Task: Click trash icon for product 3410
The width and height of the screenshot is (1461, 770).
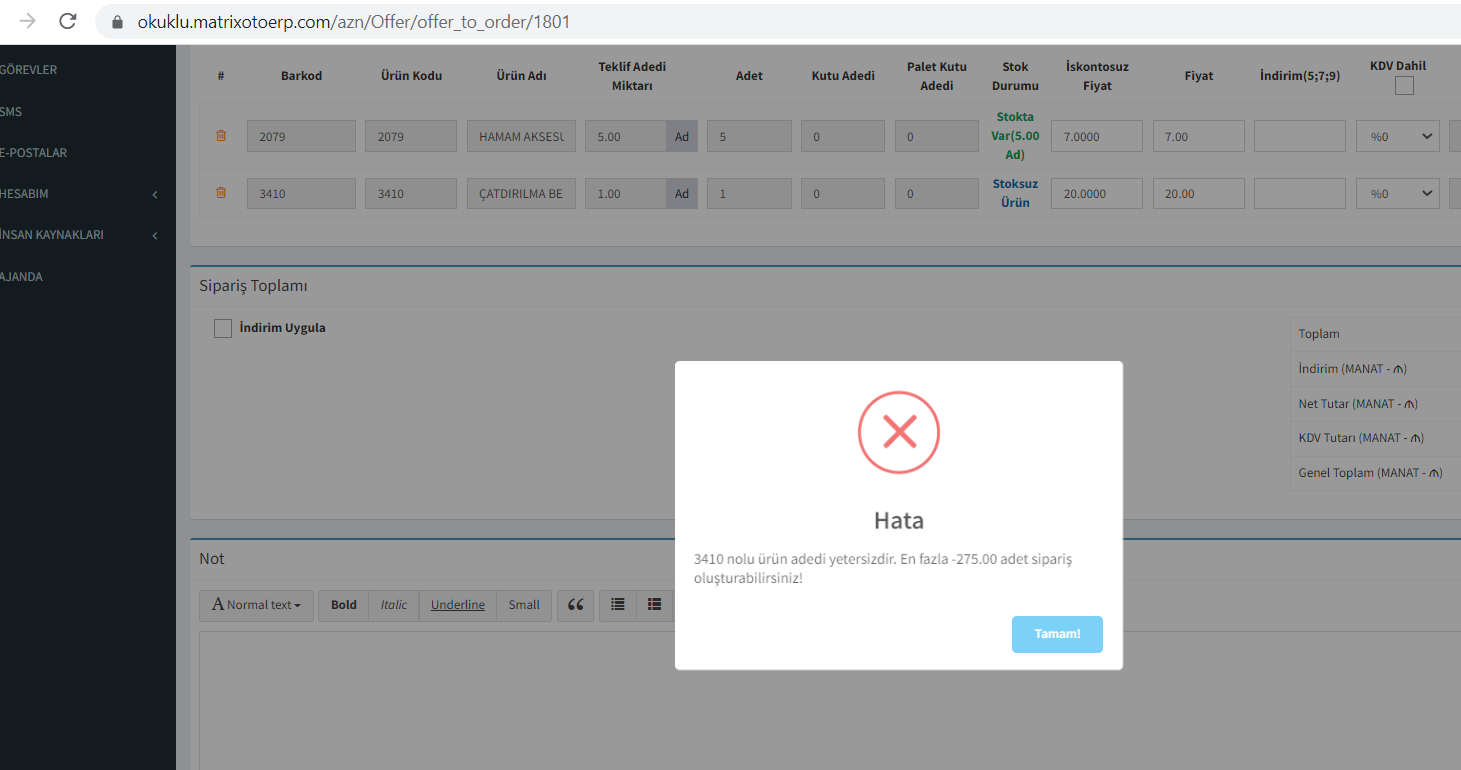Action: (221, 193)
